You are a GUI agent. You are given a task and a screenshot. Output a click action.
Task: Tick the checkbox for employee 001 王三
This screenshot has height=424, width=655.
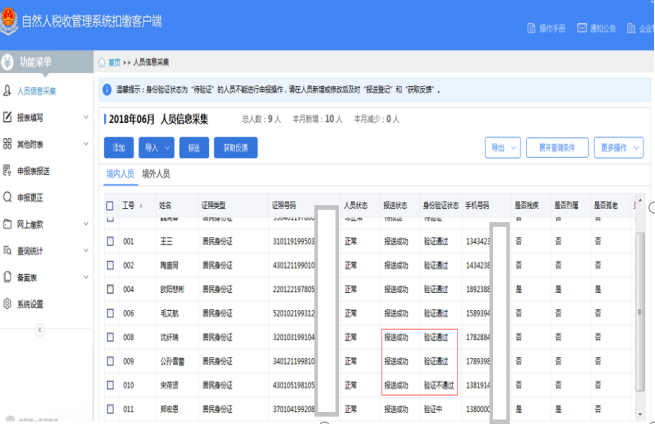click(x=110, y=241)
